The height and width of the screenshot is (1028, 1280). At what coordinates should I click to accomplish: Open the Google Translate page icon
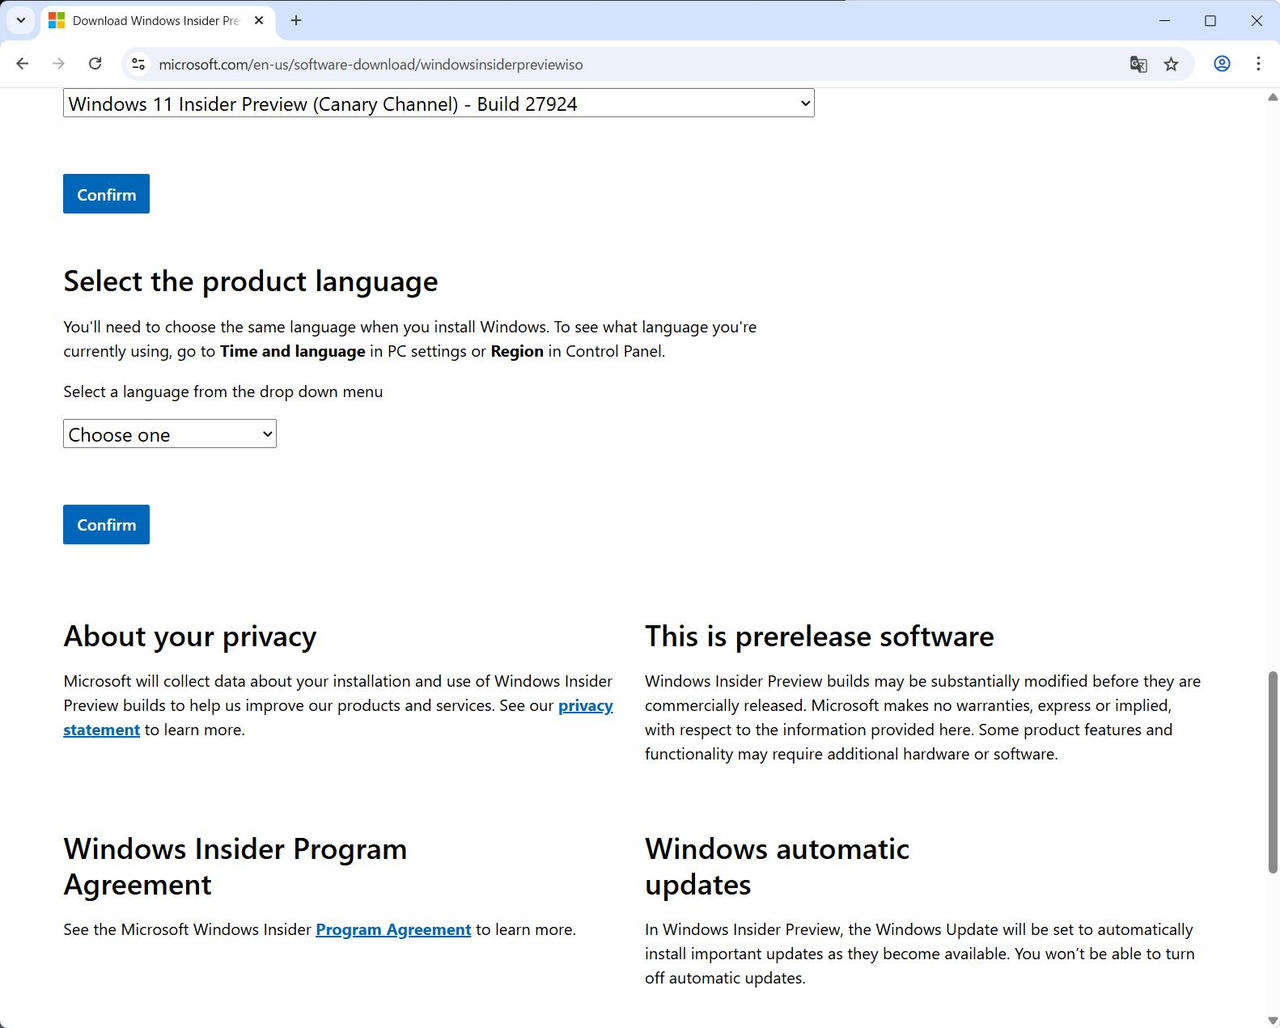1138,64
